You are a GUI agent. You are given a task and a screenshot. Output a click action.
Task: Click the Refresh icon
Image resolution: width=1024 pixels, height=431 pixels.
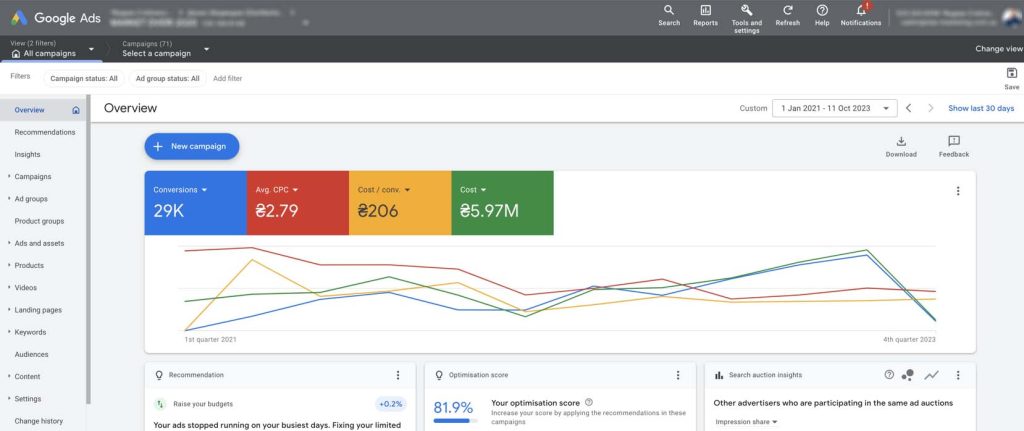[x=787, y=11]
